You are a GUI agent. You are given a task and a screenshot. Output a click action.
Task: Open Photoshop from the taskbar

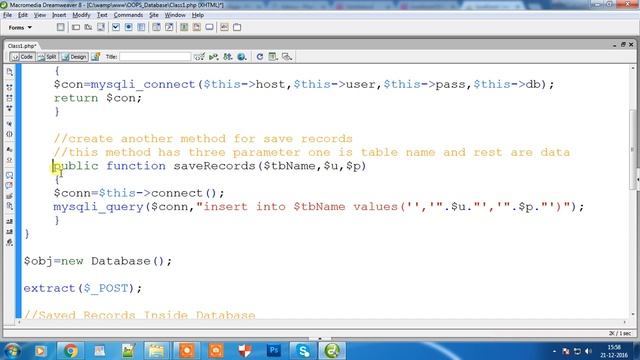[273, 351]
